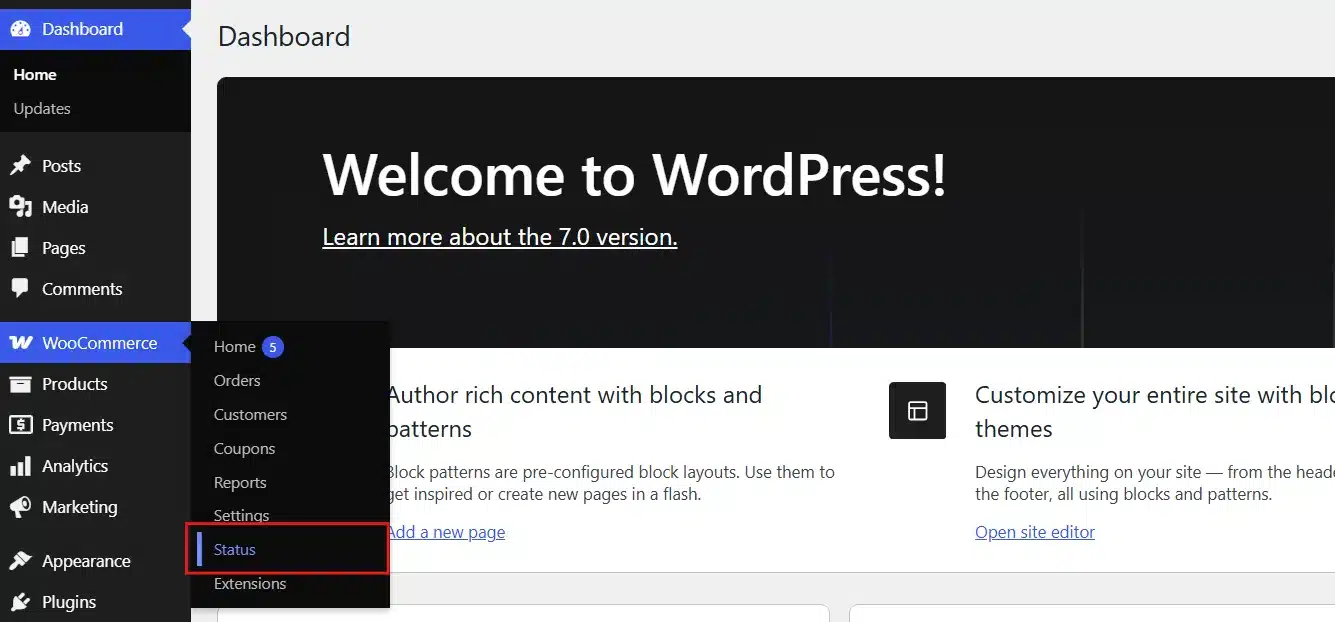Click the Posts pushpin icon
This screenshot has width=1335, height=622.
point(20,166)
